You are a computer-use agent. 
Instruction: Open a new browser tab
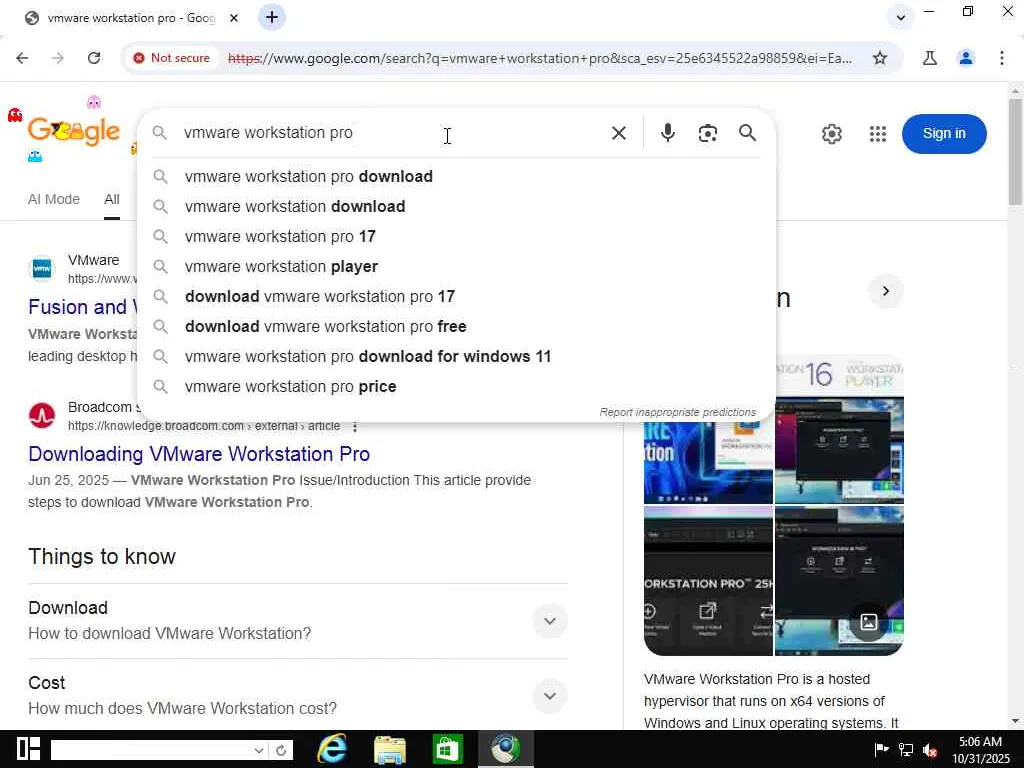[x=272, y=18]
